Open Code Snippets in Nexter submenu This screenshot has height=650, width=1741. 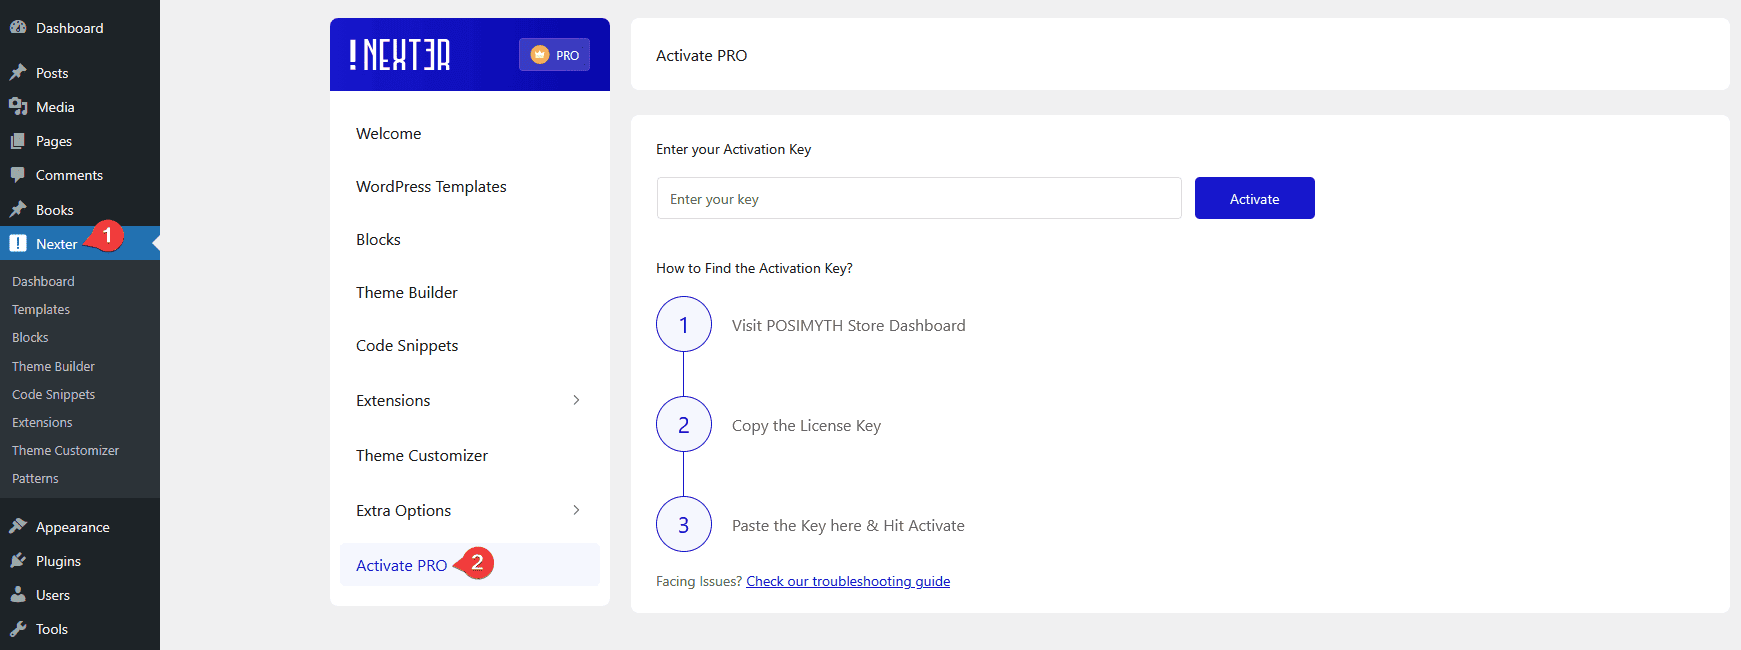point(53,394)
